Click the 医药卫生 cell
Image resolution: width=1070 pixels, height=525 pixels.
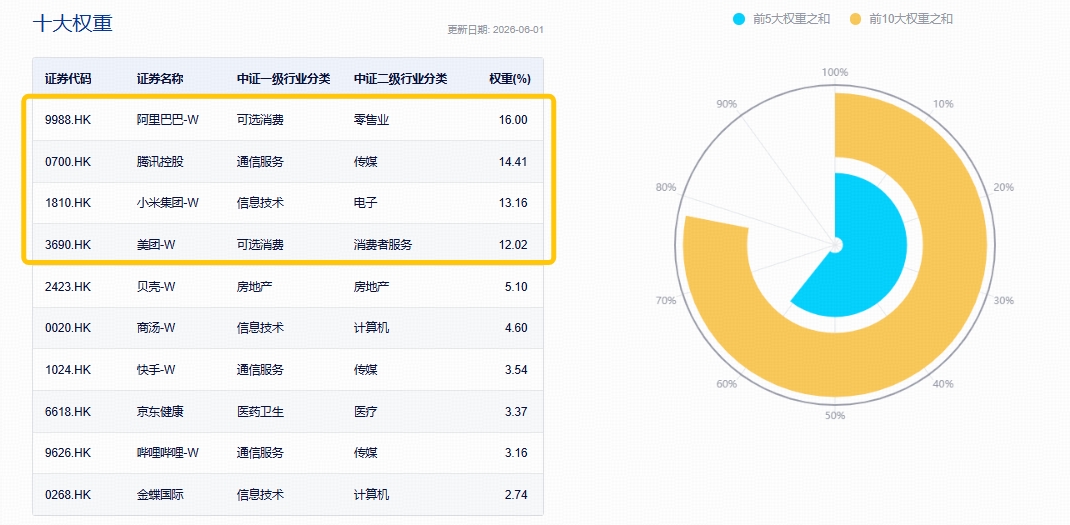pos(260,412)
